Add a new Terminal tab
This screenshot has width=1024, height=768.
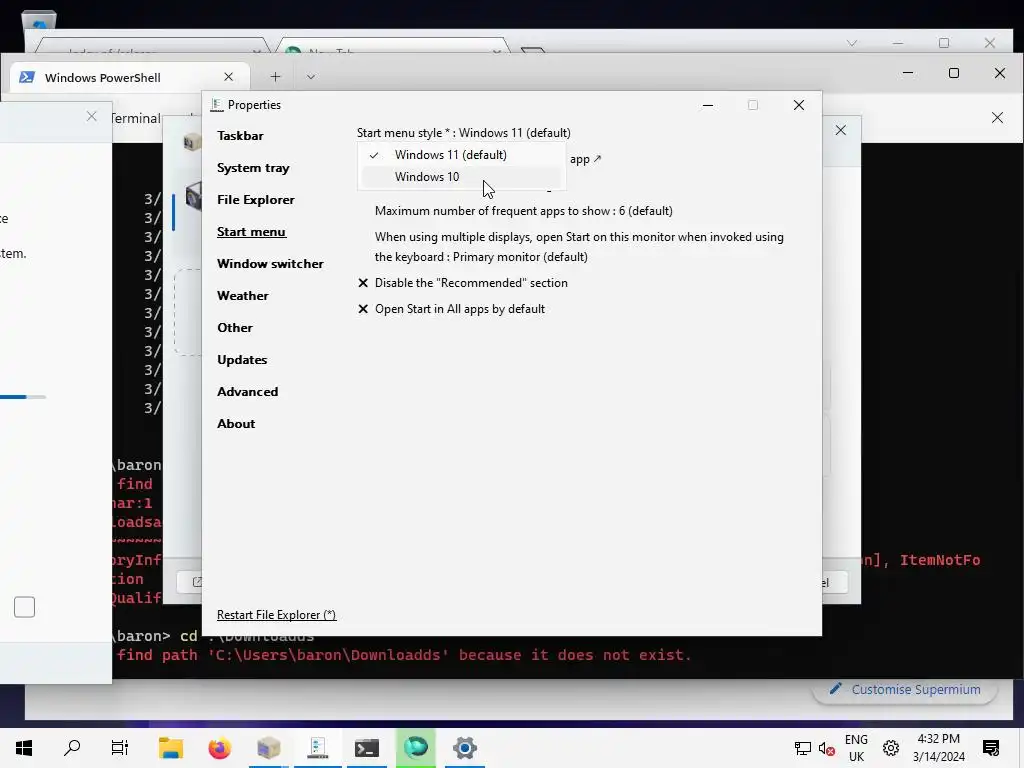point(276,77)
